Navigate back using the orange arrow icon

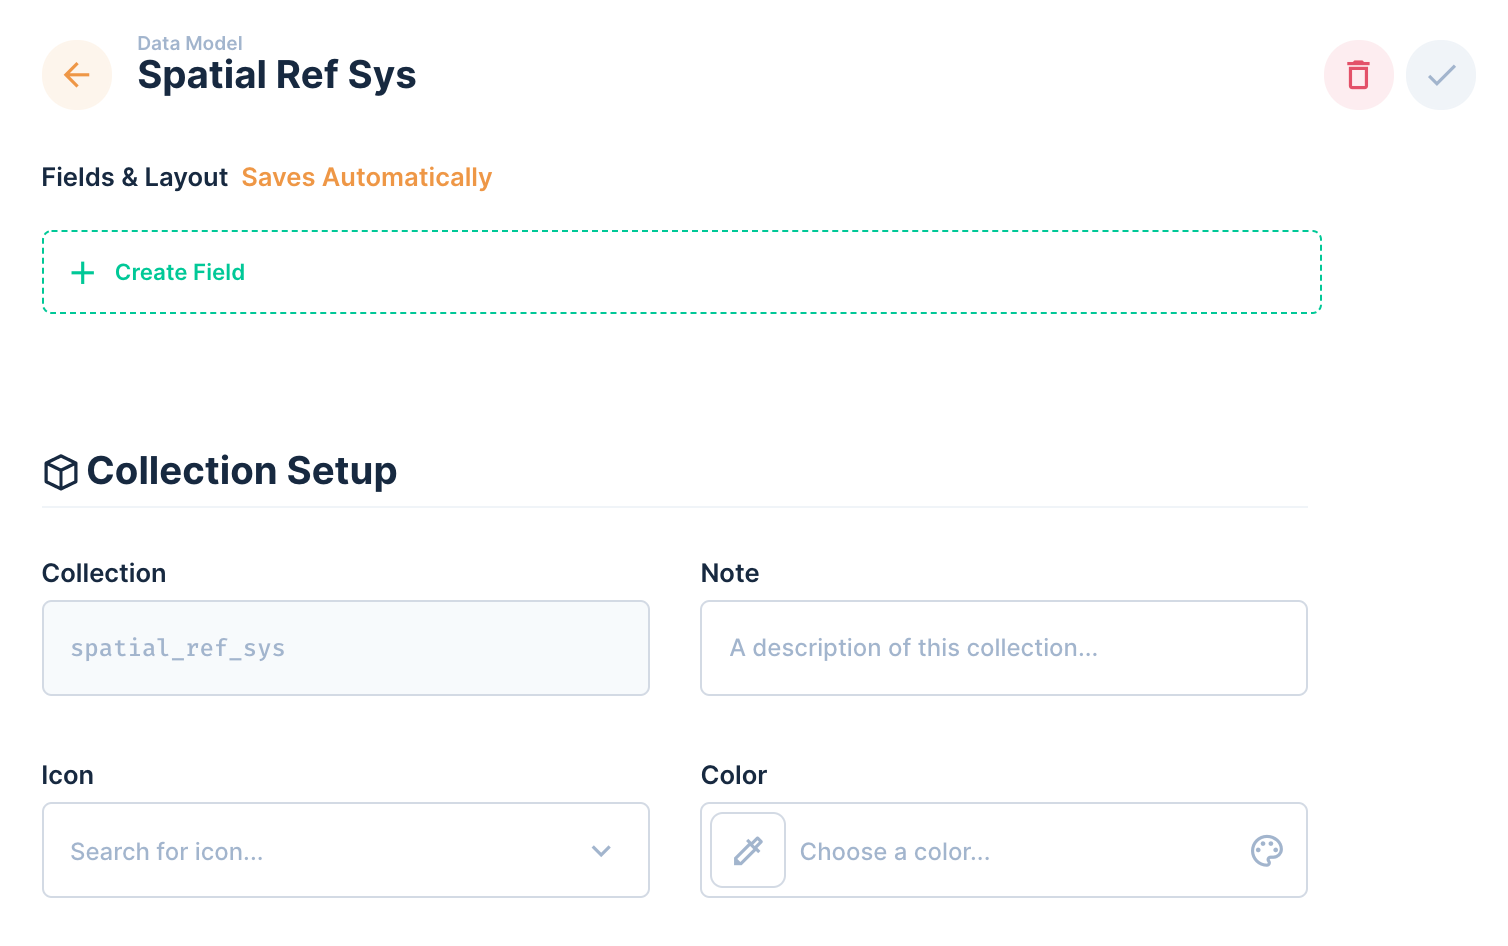(x=77, y=75)
